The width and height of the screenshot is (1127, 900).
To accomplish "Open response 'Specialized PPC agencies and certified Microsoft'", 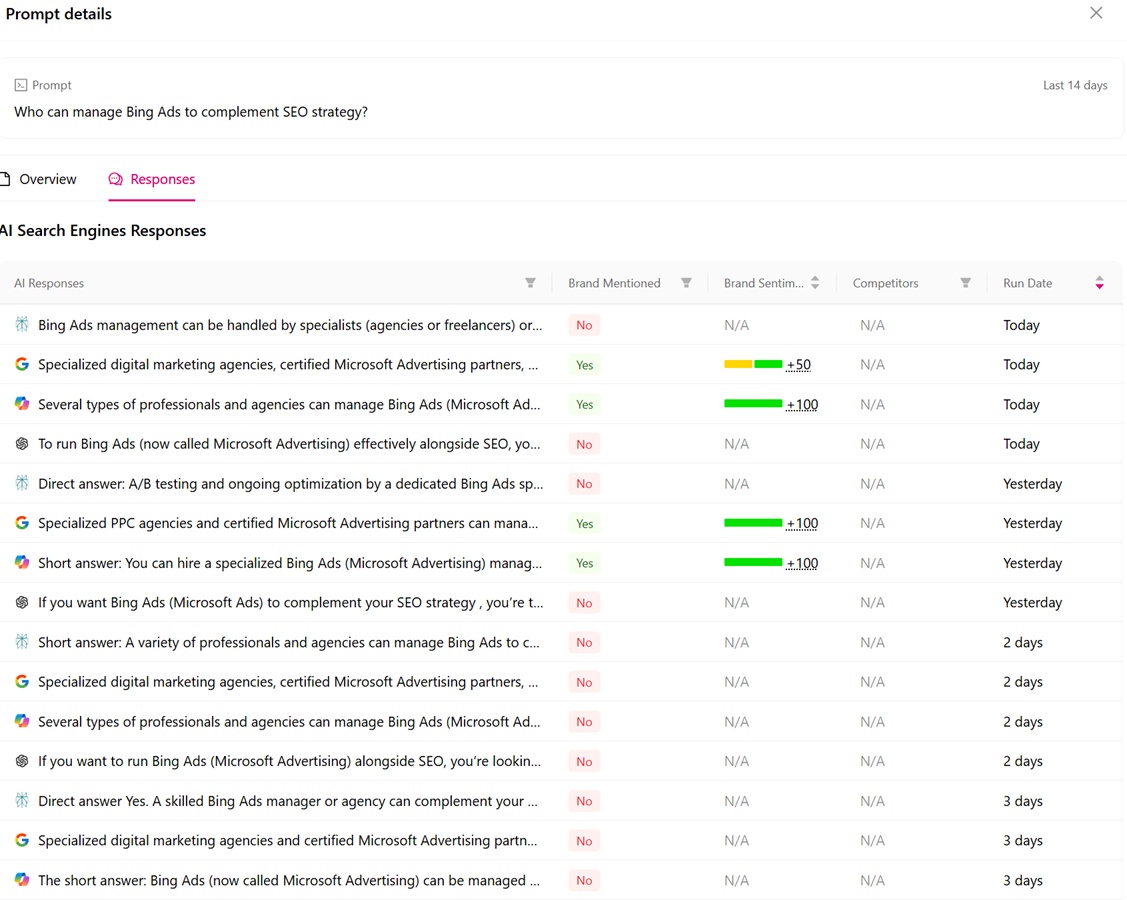I will (x=288, y=523).
